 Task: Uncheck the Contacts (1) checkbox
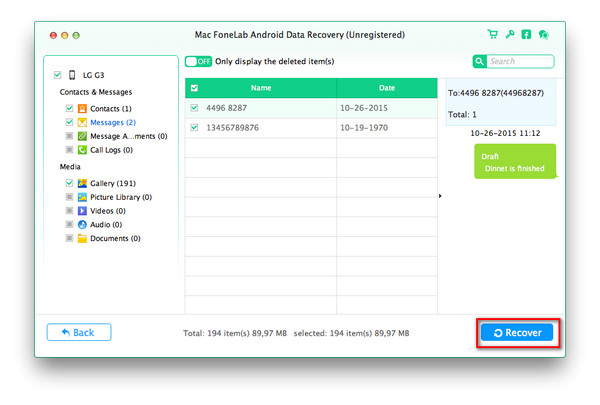(x=69, y=108)
